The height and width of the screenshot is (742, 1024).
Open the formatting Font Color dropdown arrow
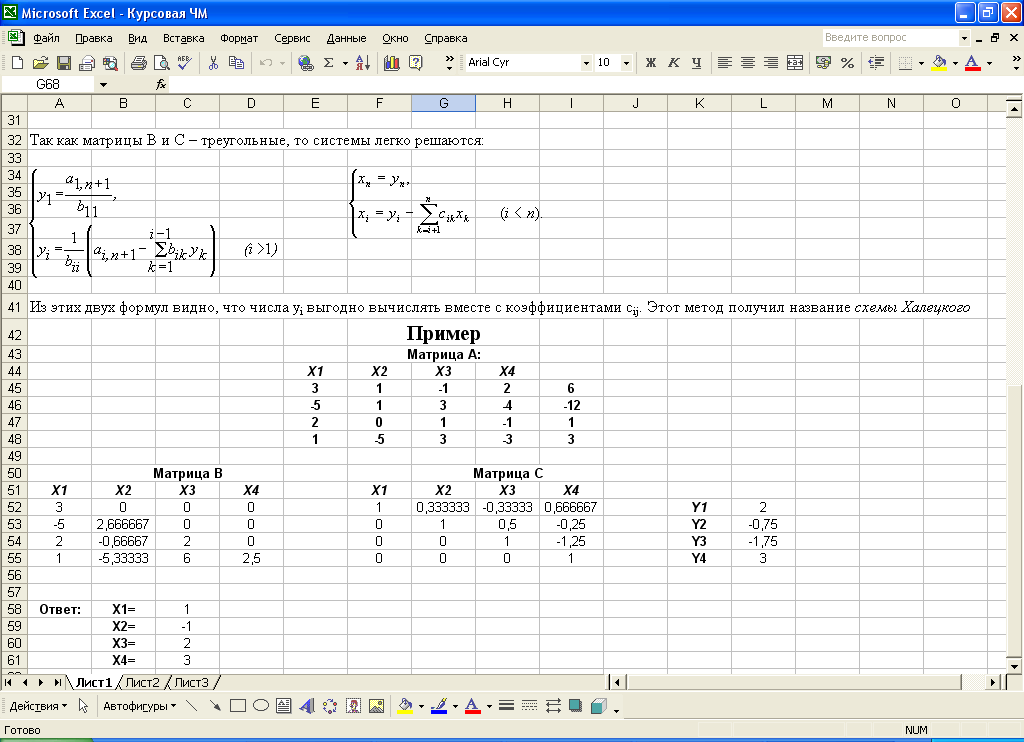[989, 63]
